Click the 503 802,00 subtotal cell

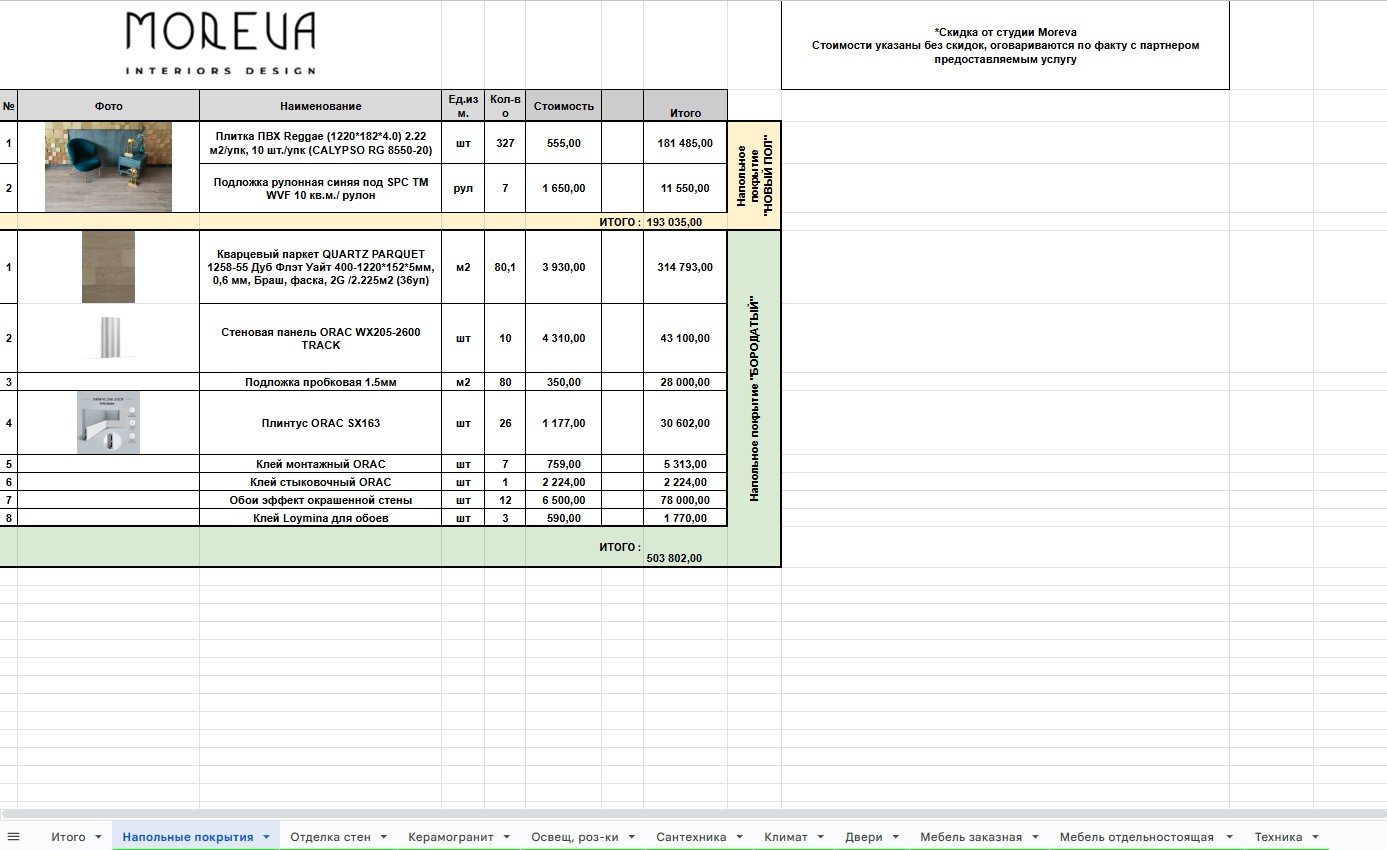coord(685,547)
